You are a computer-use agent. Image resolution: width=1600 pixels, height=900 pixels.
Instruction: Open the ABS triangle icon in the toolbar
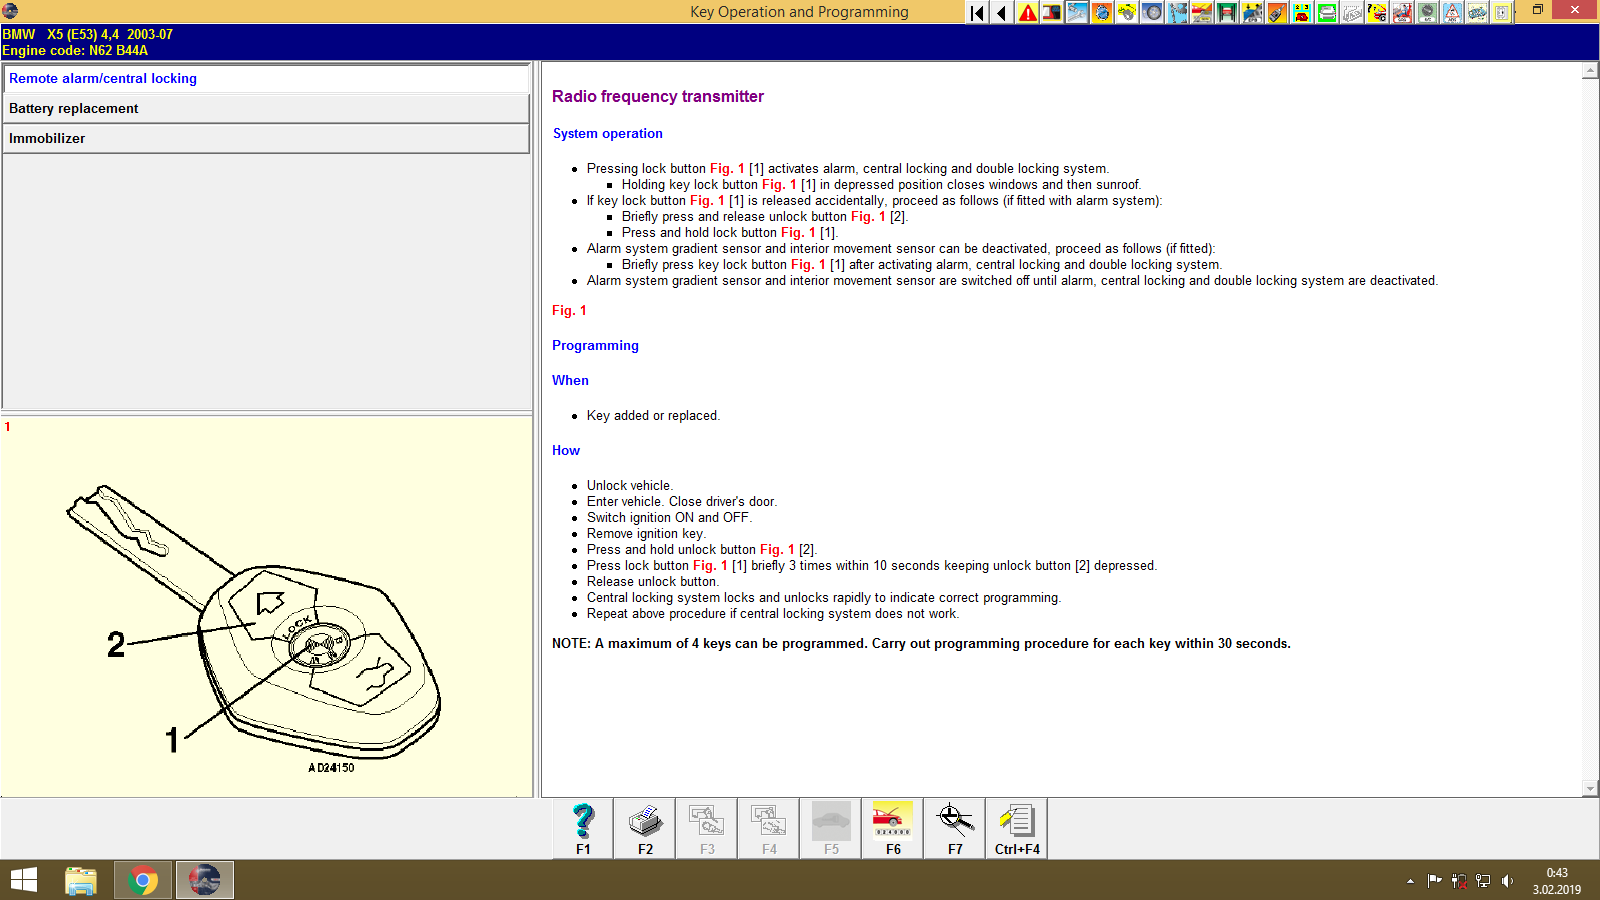coord(1452,13)
